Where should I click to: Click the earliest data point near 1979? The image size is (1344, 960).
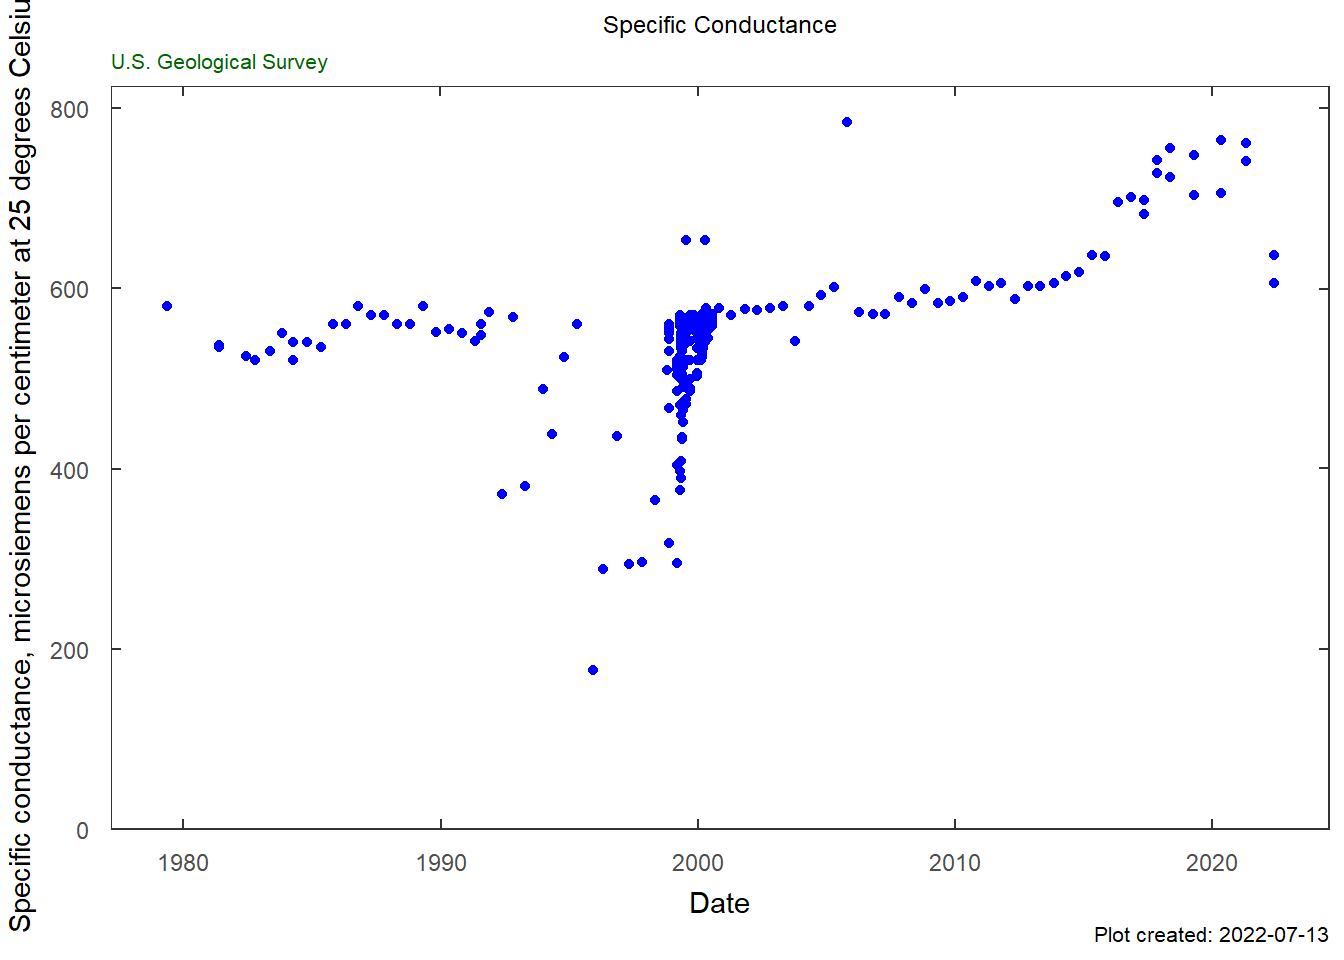click(167, 306)
